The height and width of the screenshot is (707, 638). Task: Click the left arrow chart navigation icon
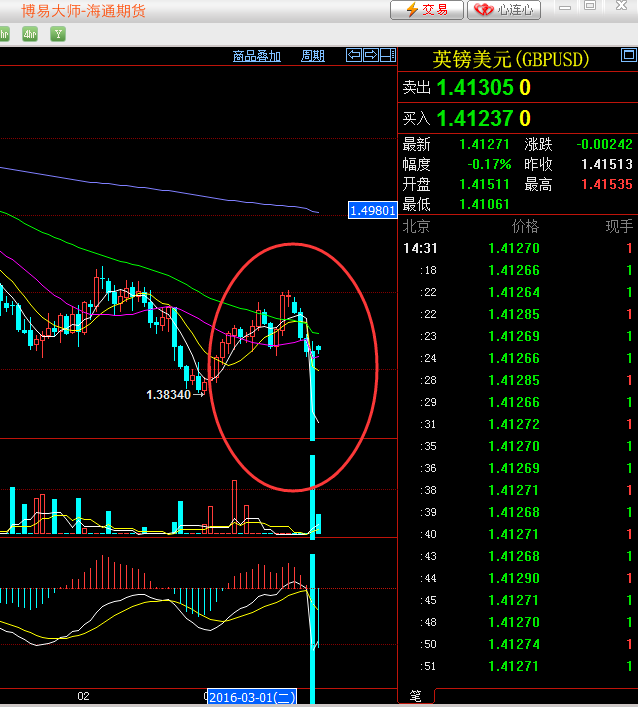tap(354, 55)
